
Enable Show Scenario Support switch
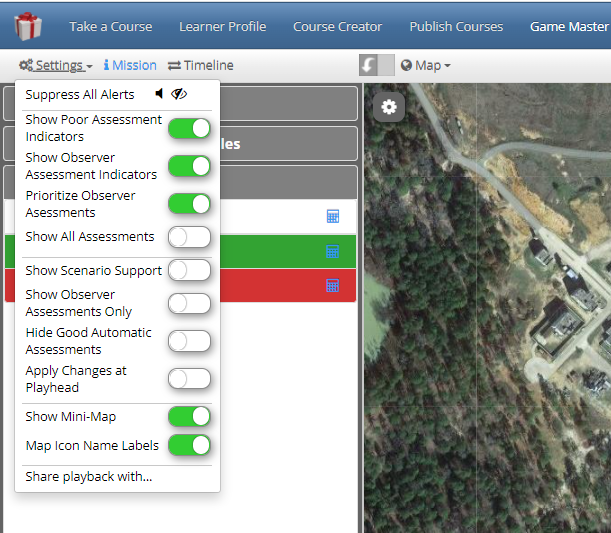click(x=189, y=270)
